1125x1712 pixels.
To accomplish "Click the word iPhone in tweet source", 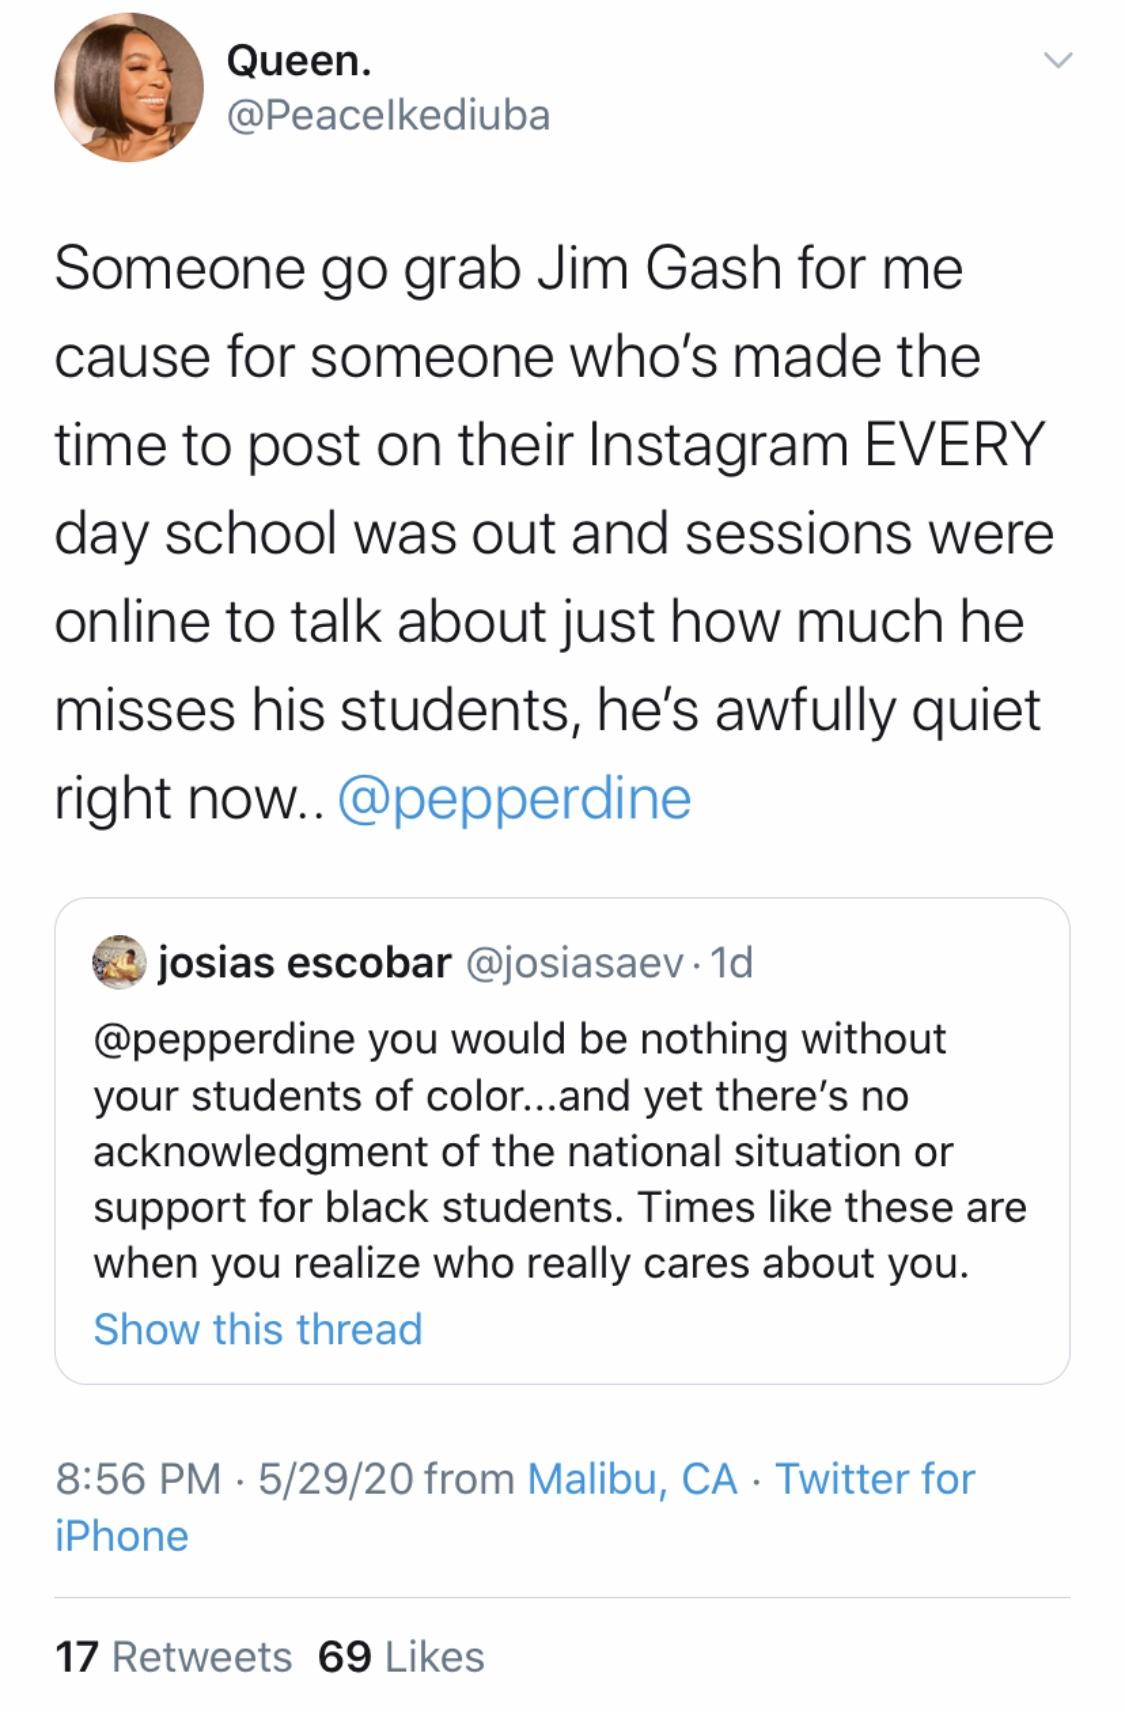I will click(x=121, y=1536).
